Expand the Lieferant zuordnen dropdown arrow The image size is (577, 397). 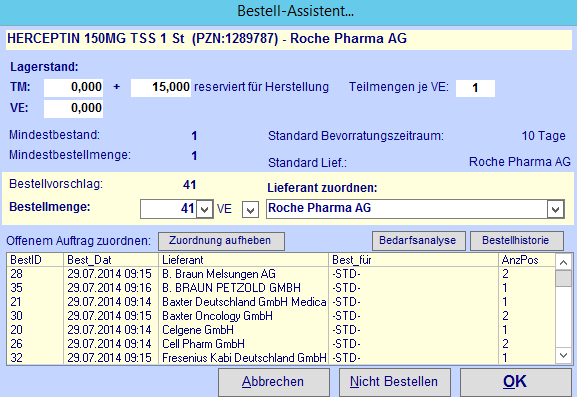[x=556, y=209]
